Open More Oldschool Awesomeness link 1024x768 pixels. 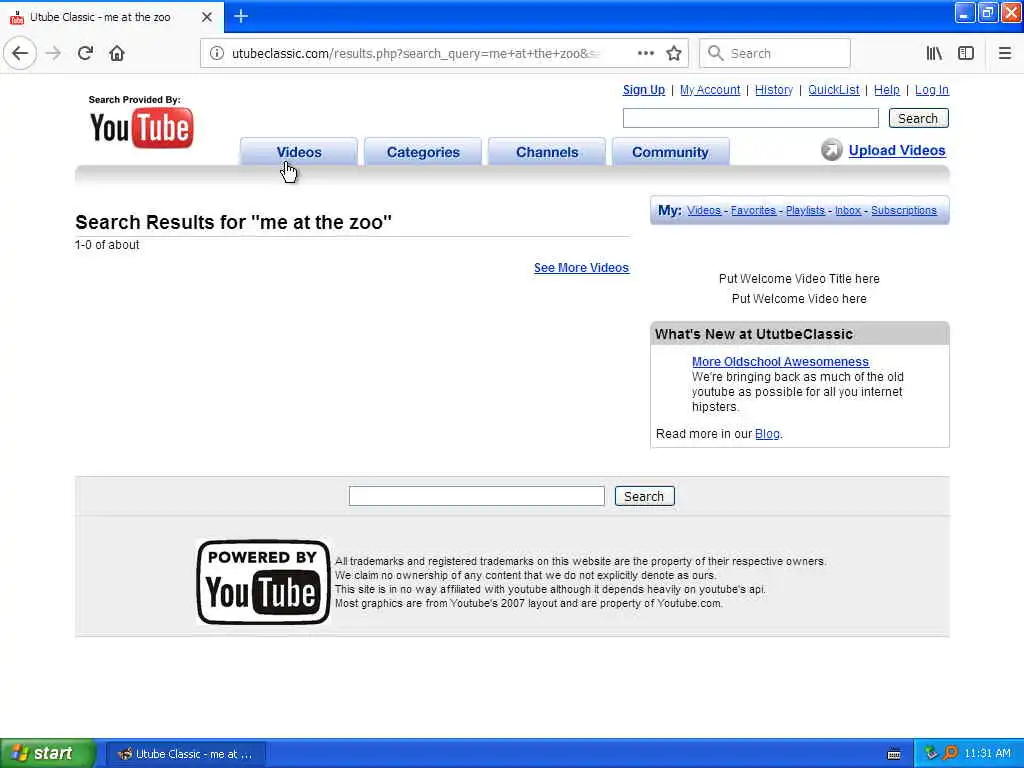pyautogui.click(x=780, y=362)
